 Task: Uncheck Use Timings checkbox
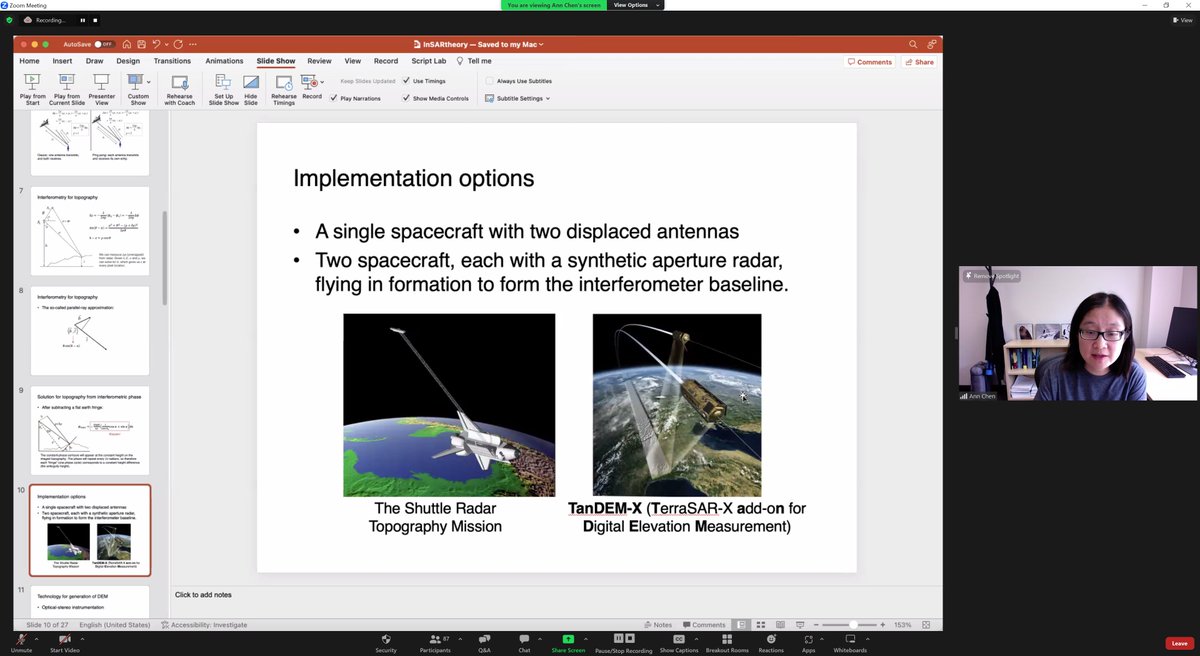coord(406,81)
